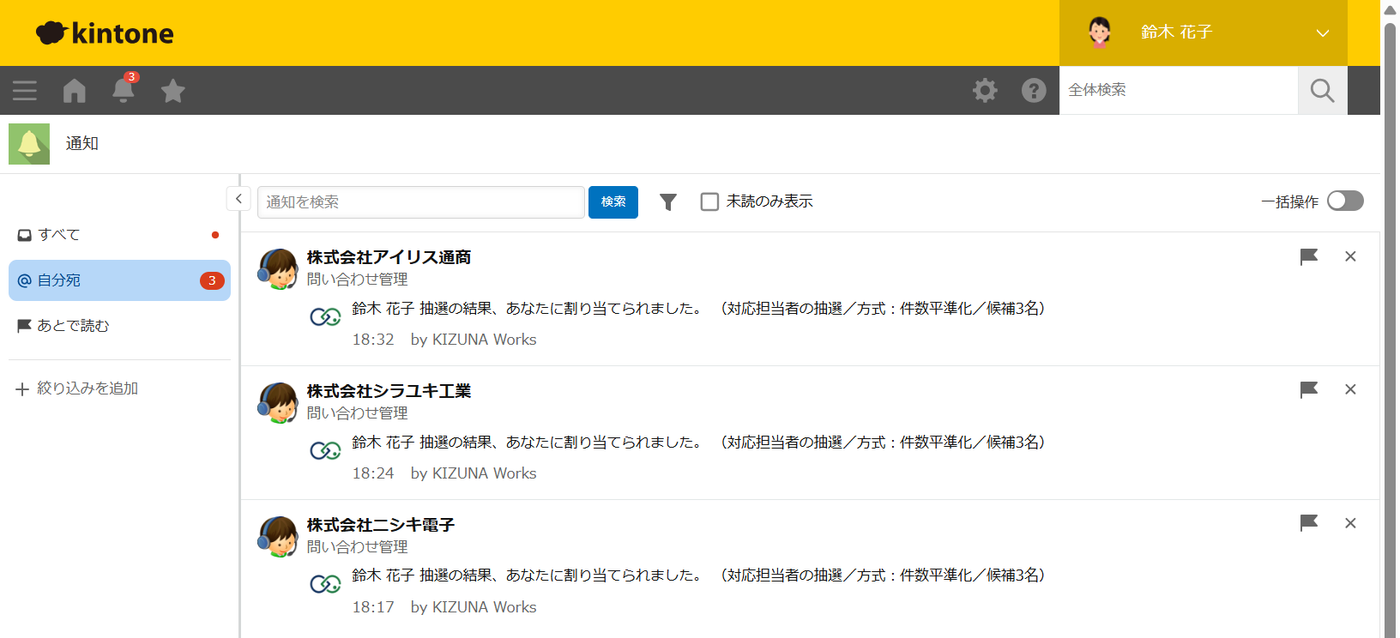Click KIZUNA Works icon in 18:32 notification
The height and width of the screenshot is (638, 1400).
(x=325, y=317)
